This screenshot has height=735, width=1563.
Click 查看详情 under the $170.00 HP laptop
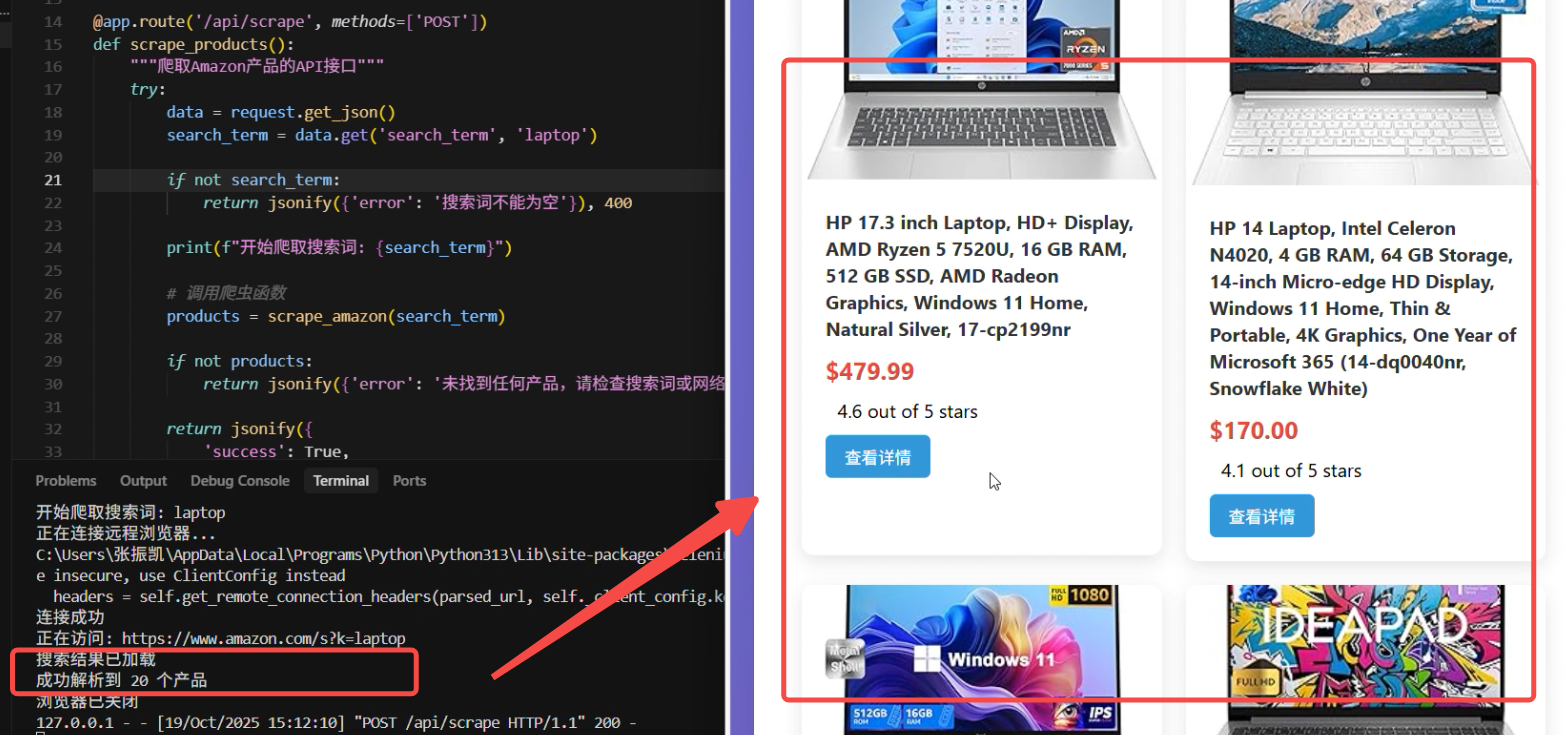(1262, 516)
